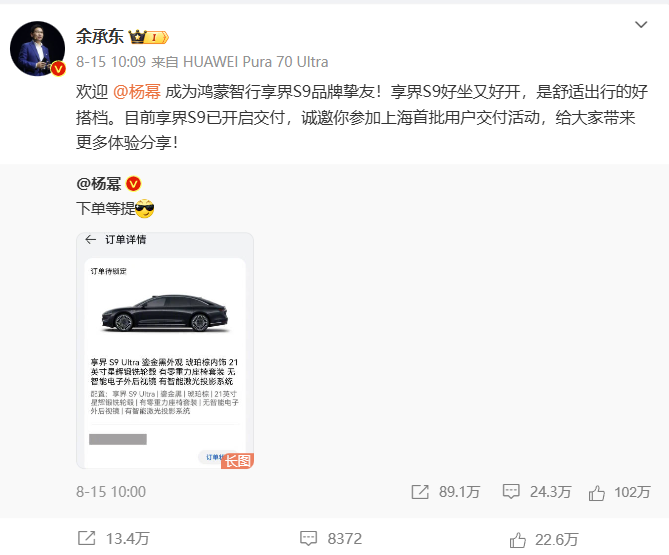The image size is (669, 555).
Task: Click the 长图 label on the image
Action: pyautogui.click(x=238, y=461)
